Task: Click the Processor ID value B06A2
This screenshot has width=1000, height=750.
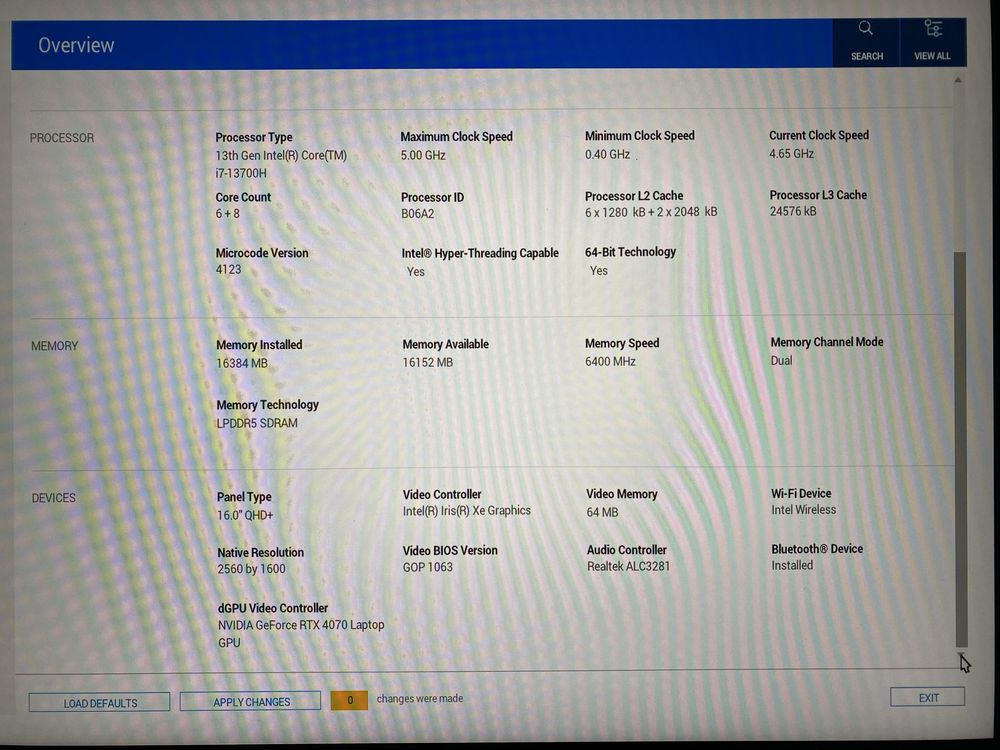Action: [418, 214]
